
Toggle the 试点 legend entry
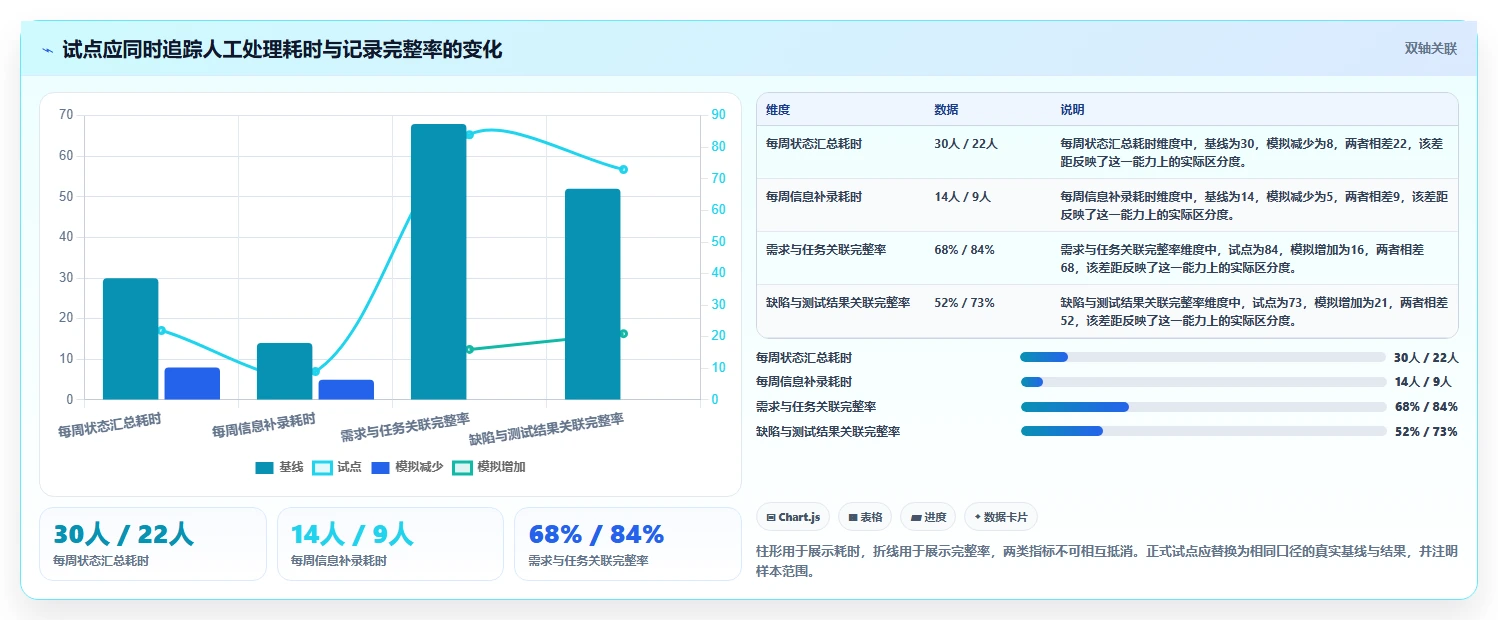click(x=337, y=467)
